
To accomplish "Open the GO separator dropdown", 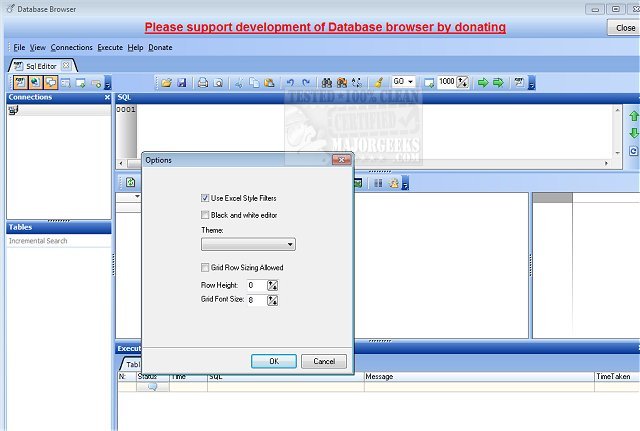I will (410, 82).
